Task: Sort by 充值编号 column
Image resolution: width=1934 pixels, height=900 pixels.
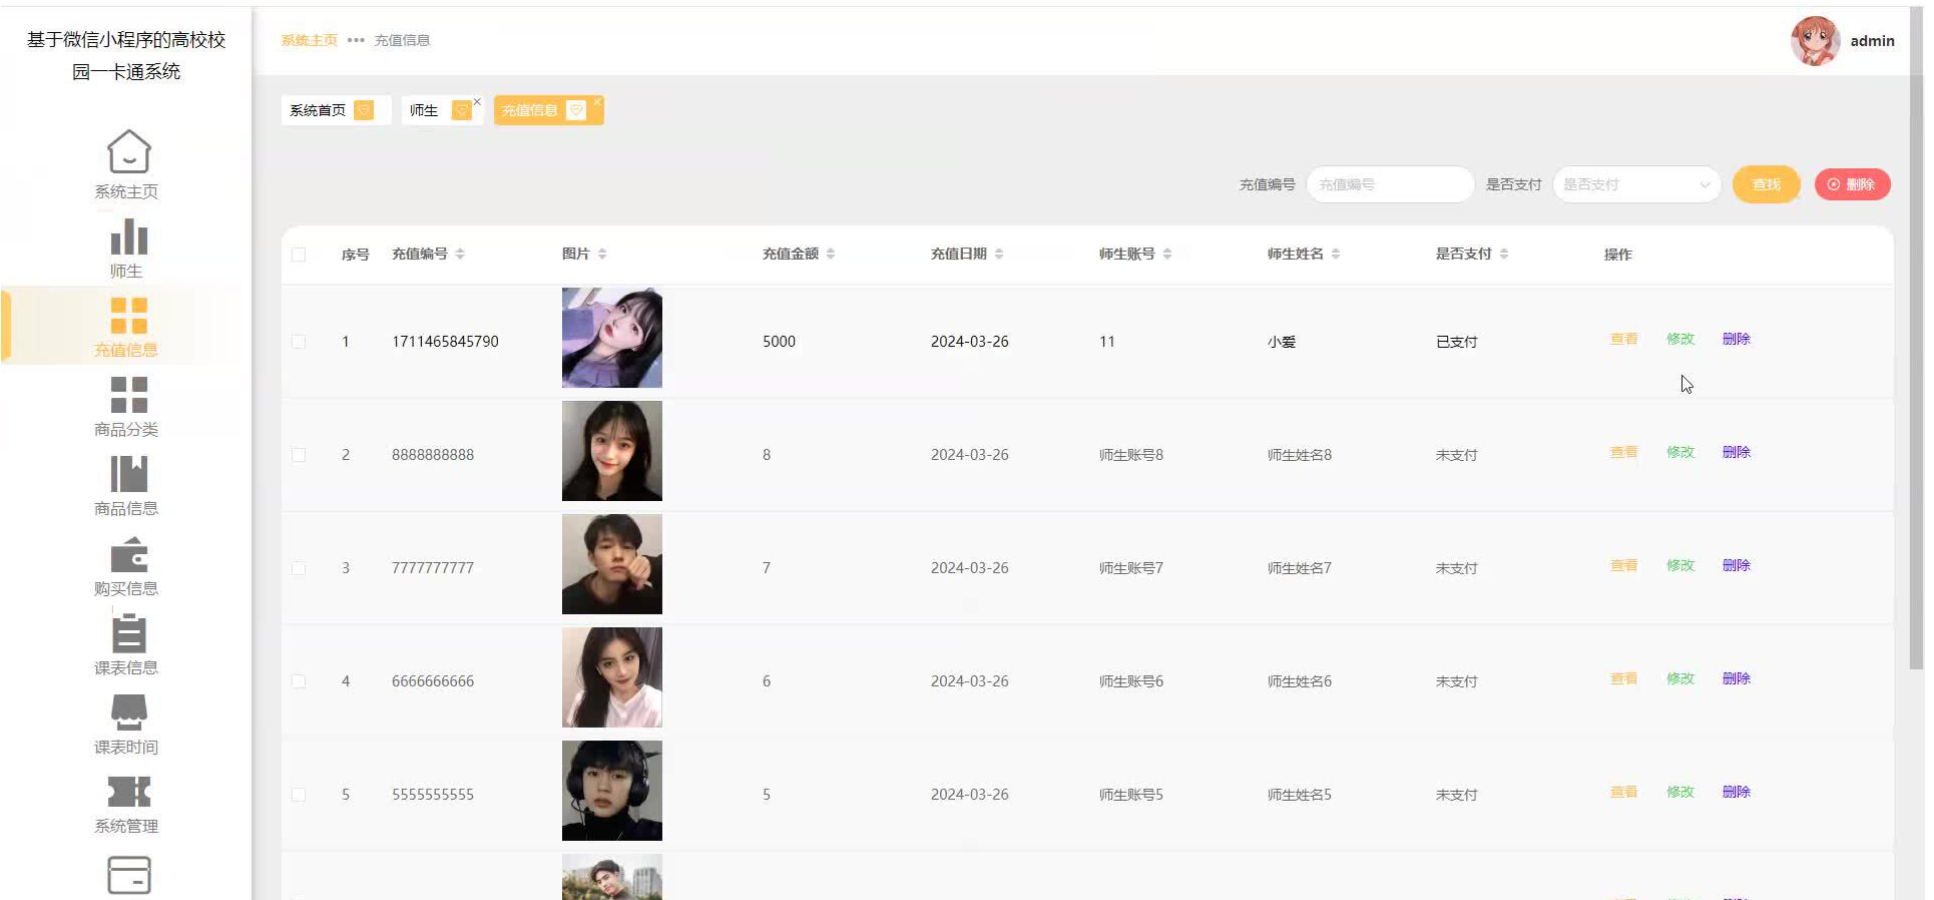Action: (x=460, y=254)
